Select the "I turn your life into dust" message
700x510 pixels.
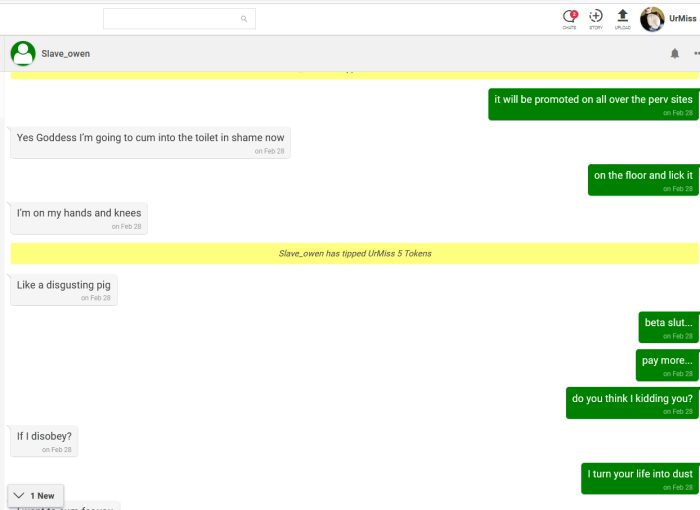click(639, 477)
